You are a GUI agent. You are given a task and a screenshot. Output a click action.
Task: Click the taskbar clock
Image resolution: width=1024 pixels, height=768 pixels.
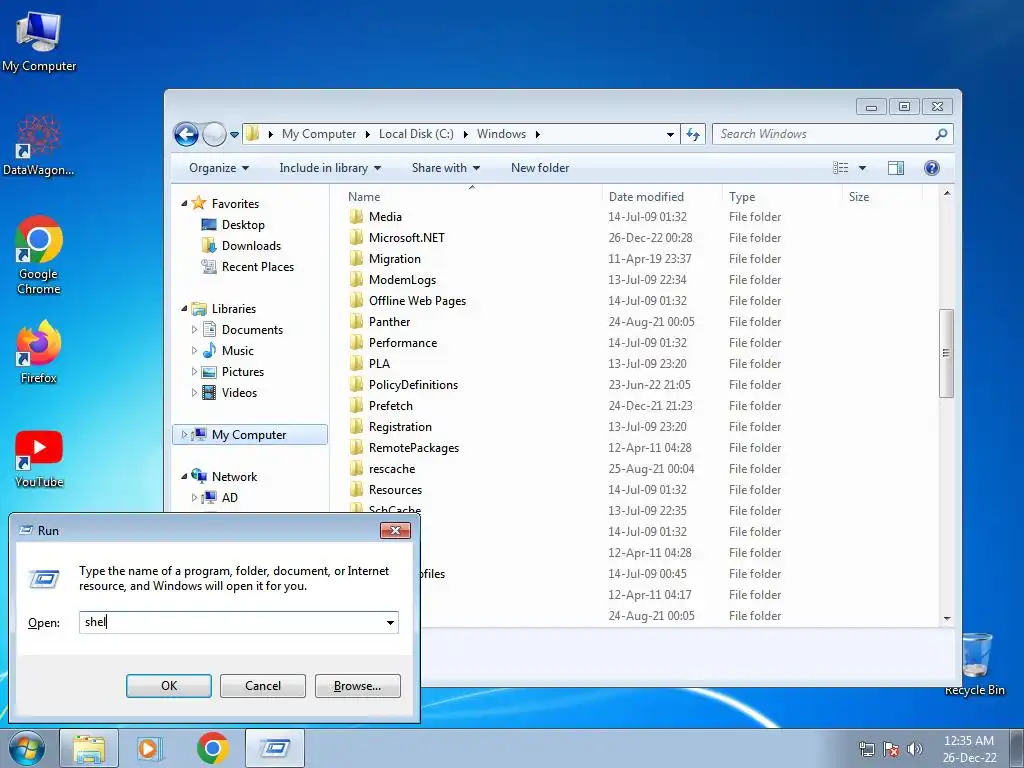(969, 749)
